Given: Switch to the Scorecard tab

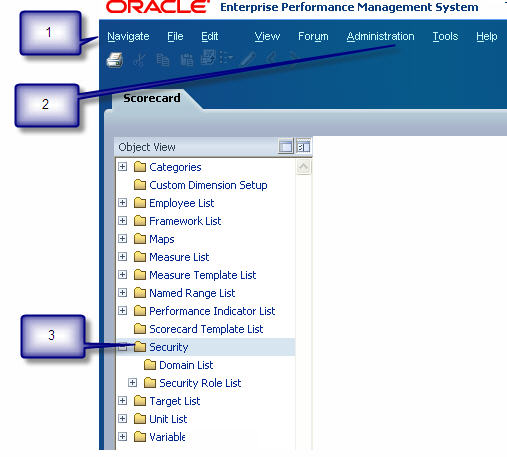Looking at the screenshot, I should coord(152,98).
